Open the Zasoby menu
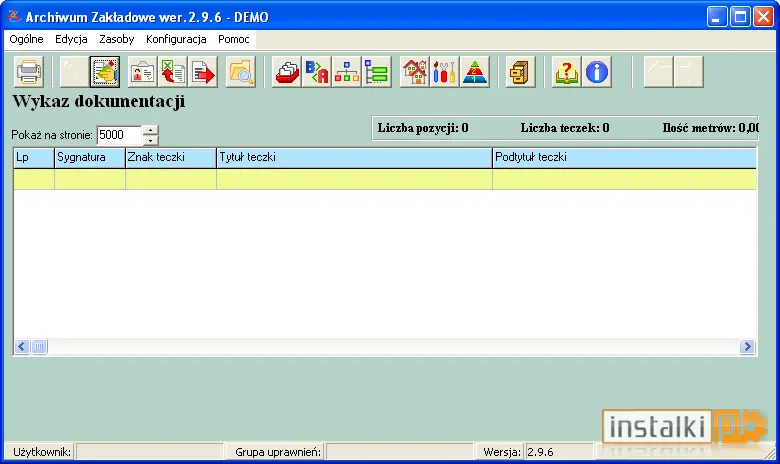 (116, 39)
